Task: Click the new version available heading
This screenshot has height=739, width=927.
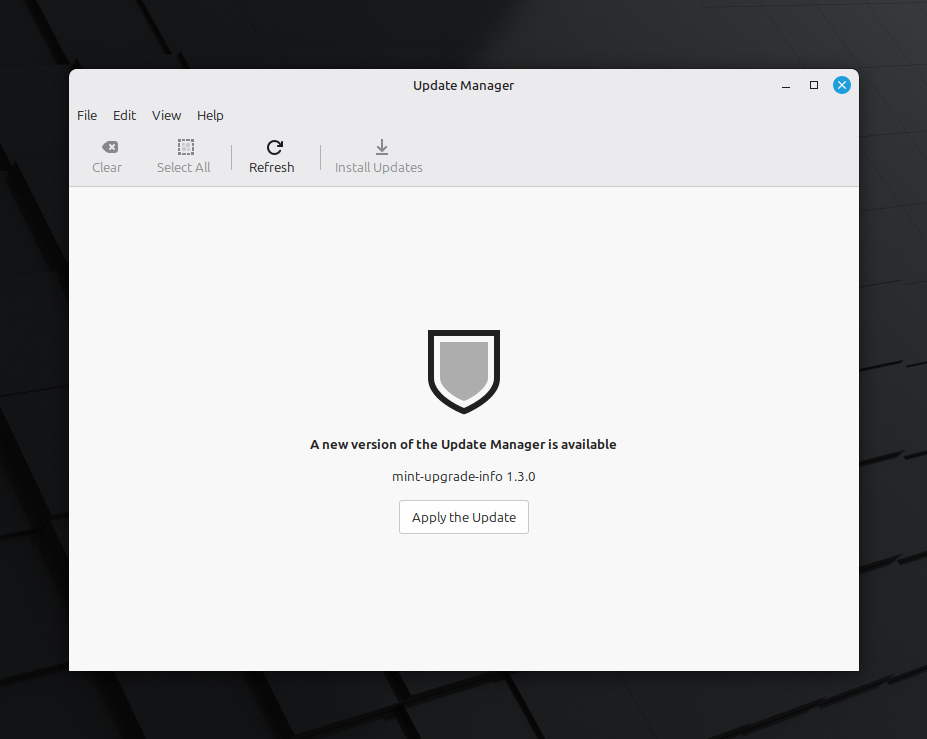Action: (x=463, y=444)
